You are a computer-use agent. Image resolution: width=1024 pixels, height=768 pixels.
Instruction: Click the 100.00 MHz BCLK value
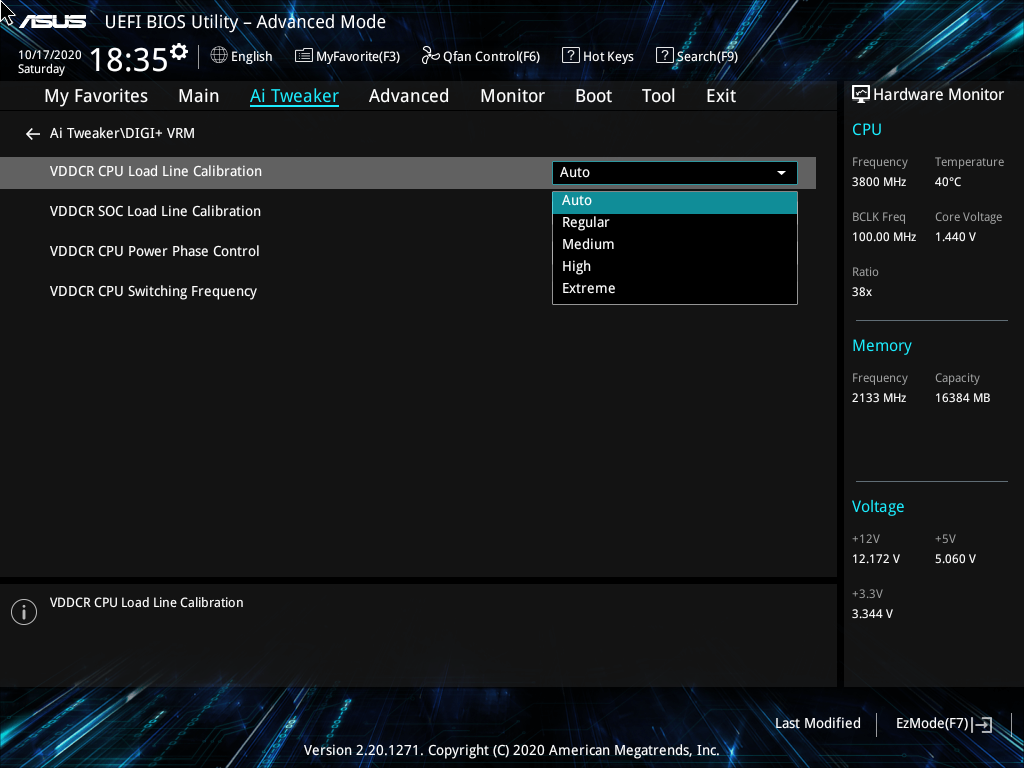coord(884,237)
